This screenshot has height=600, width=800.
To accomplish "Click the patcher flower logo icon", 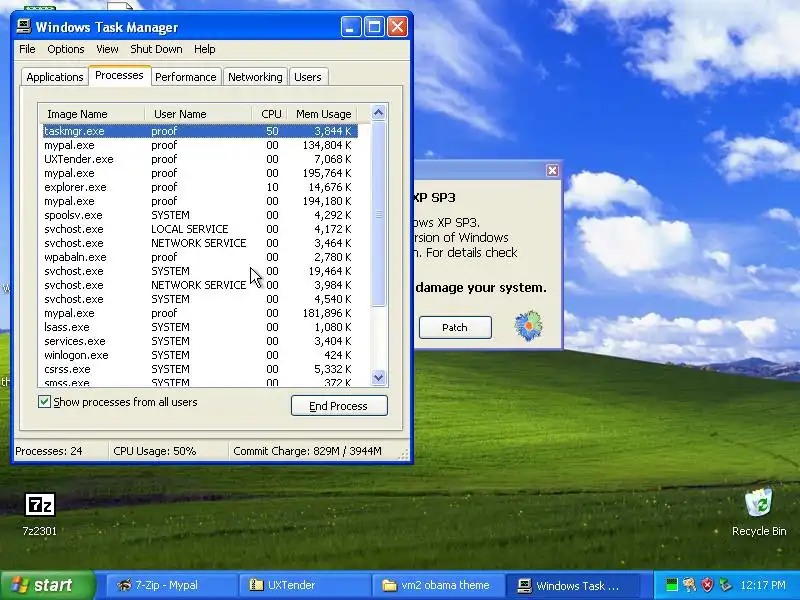I will pyautogui.click(x=529, y=326).
